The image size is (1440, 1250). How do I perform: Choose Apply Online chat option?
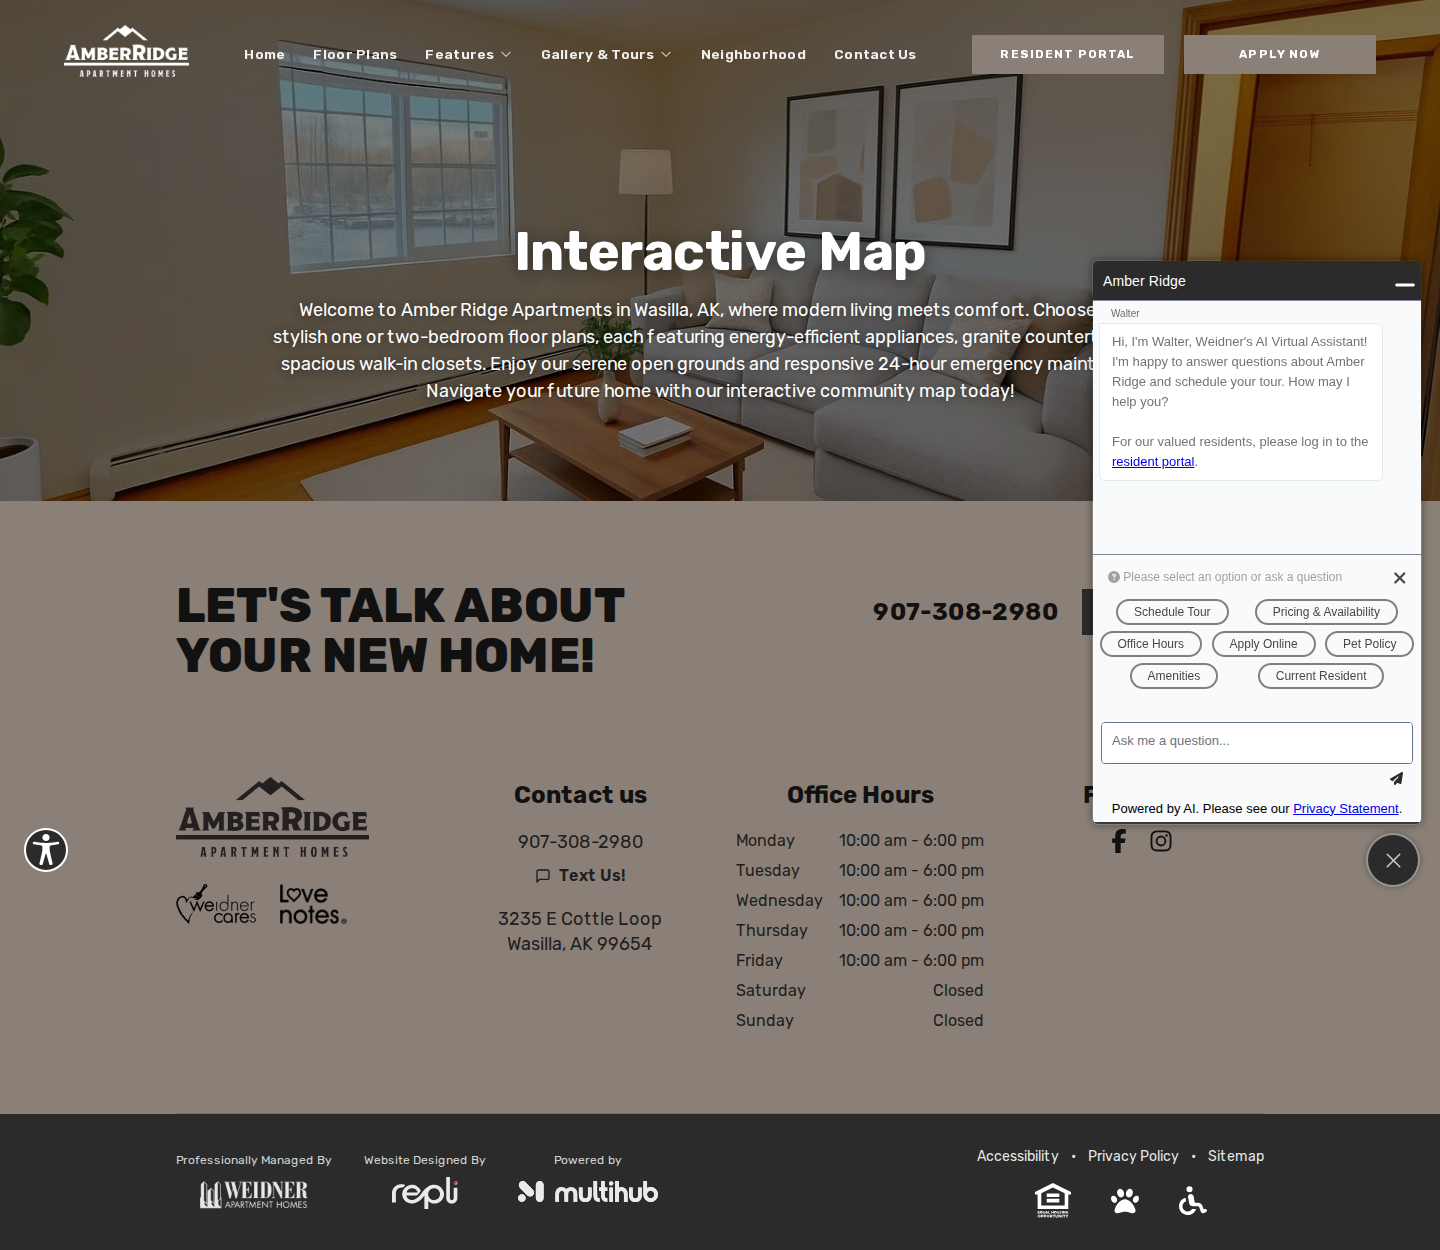coord(1264,644)
